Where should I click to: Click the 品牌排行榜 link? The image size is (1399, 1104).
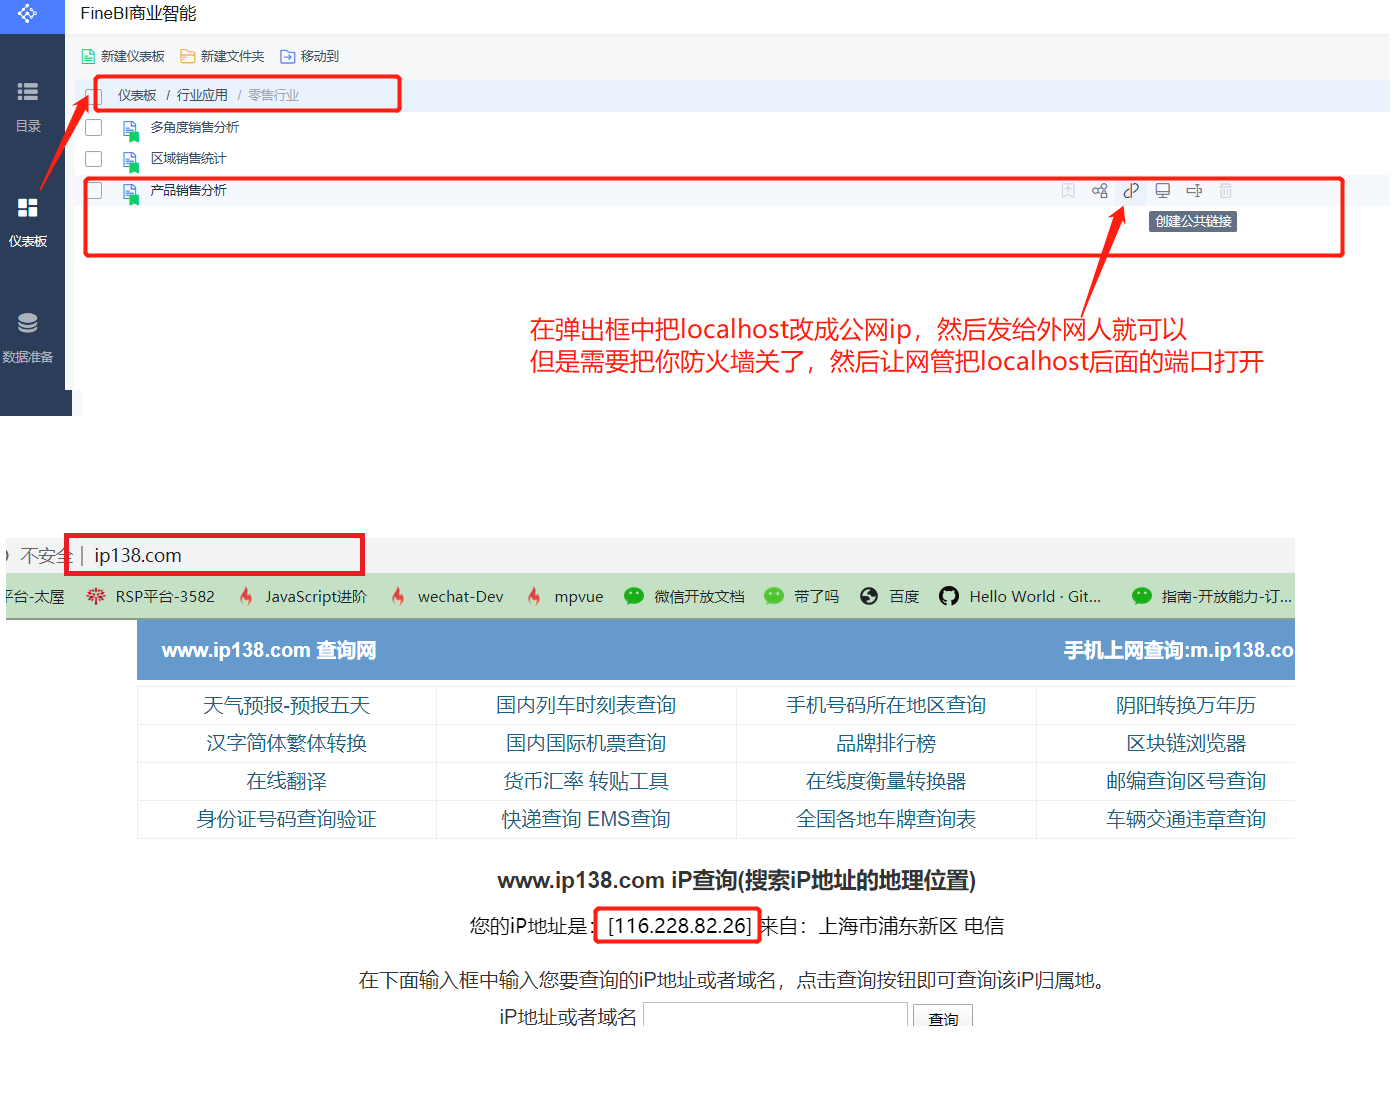pos(886,743)
